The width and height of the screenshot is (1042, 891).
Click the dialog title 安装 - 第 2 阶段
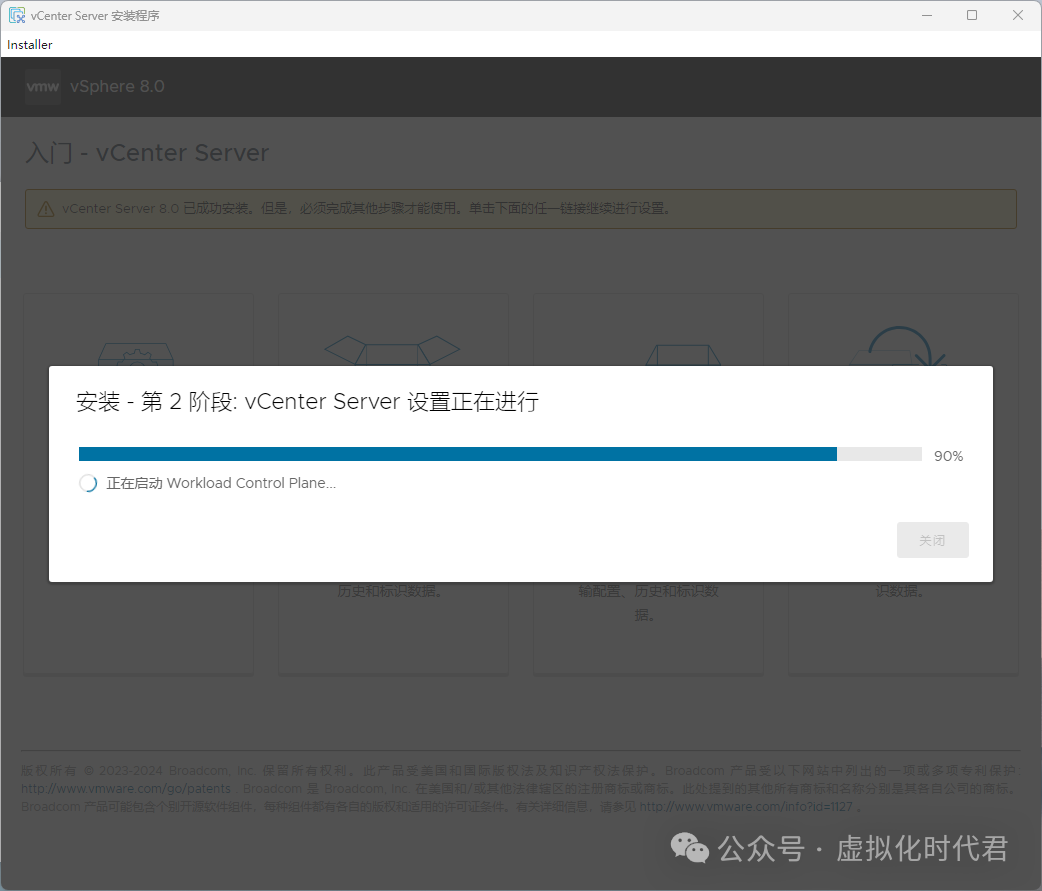(x=307, y=401)
